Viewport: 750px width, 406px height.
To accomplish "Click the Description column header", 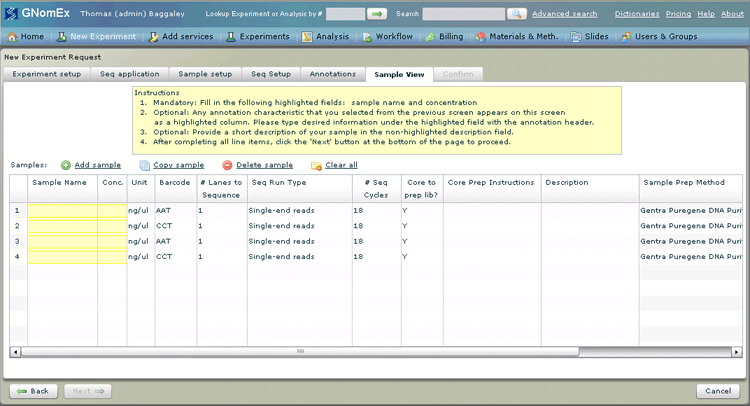I will click(x=590, y=188).
